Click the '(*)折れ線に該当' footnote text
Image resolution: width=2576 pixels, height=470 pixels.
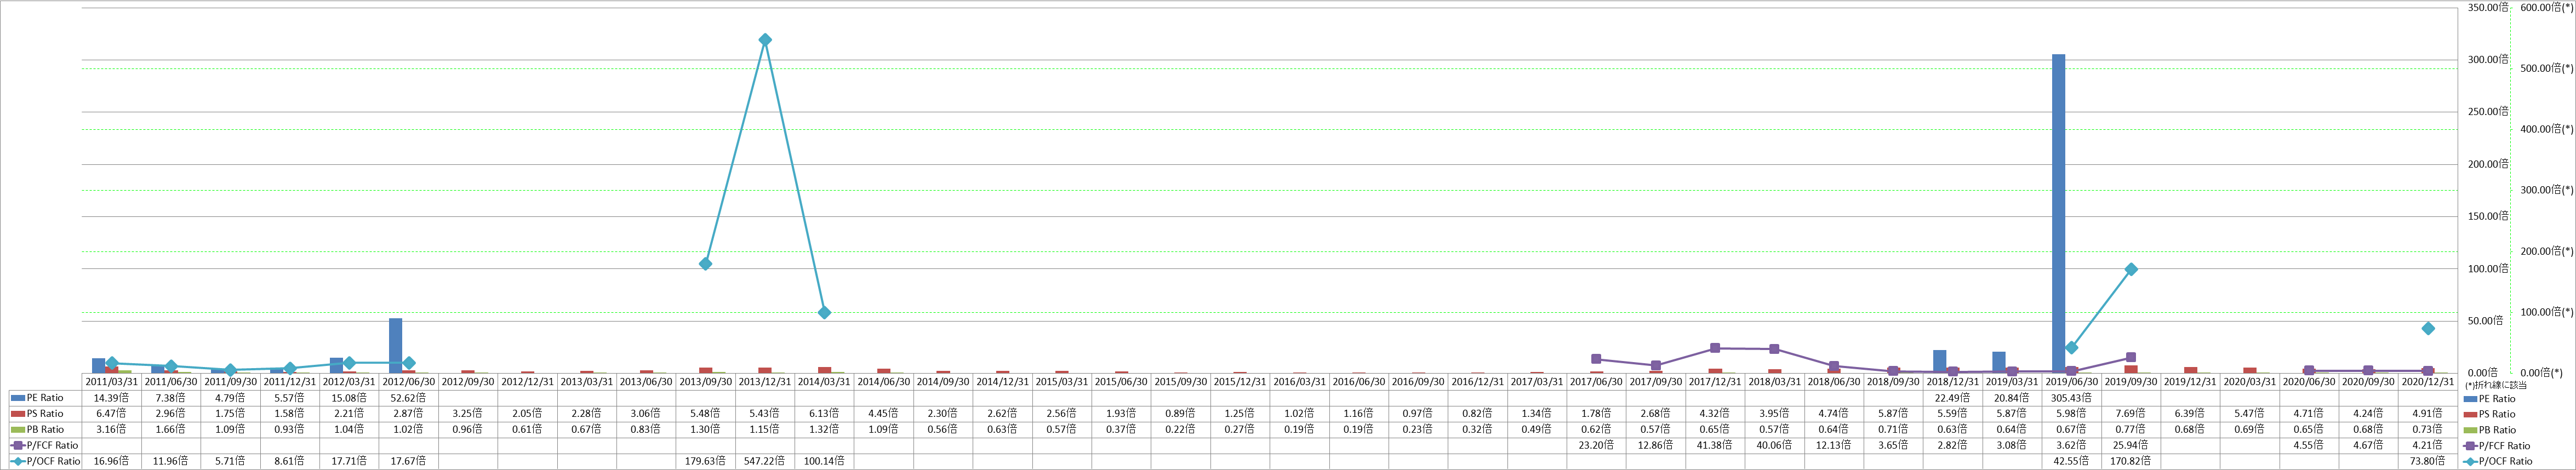point(2496,385)
